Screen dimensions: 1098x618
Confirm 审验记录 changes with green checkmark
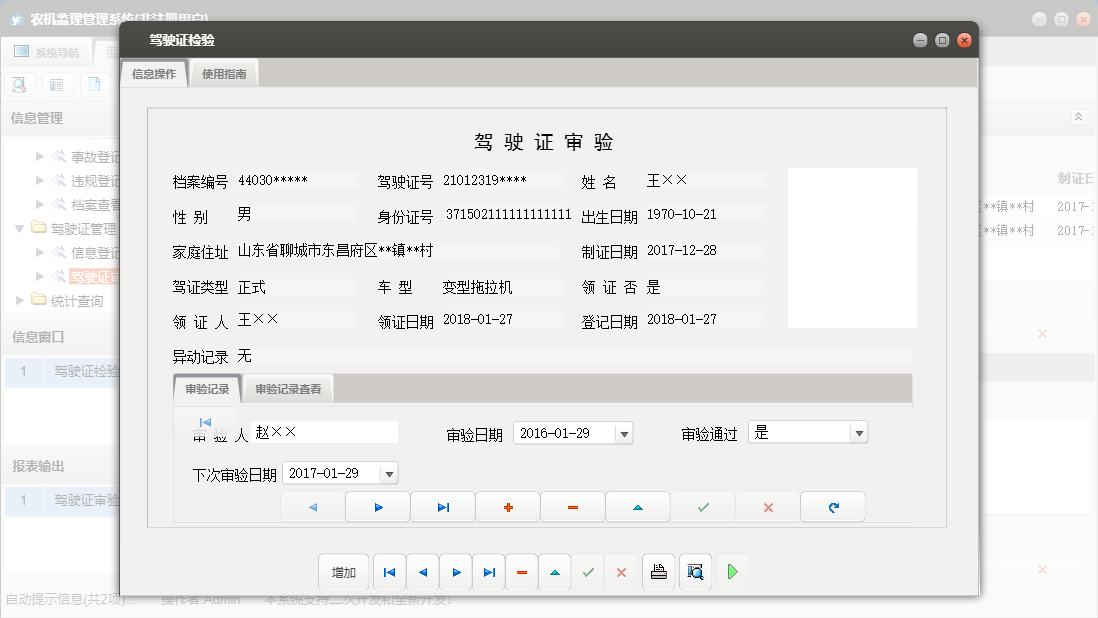tap(702, 507)
